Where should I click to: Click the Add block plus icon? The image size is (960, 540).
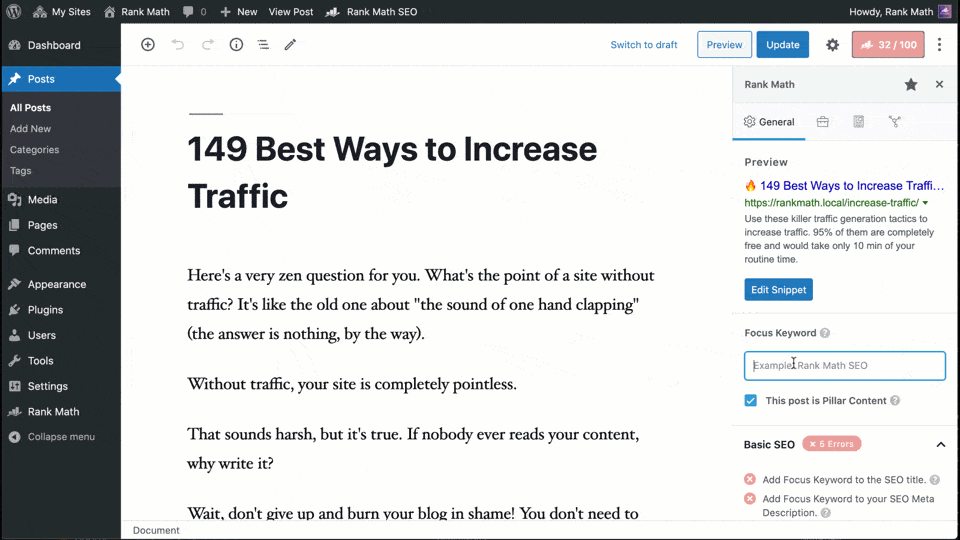pos(148,45)
